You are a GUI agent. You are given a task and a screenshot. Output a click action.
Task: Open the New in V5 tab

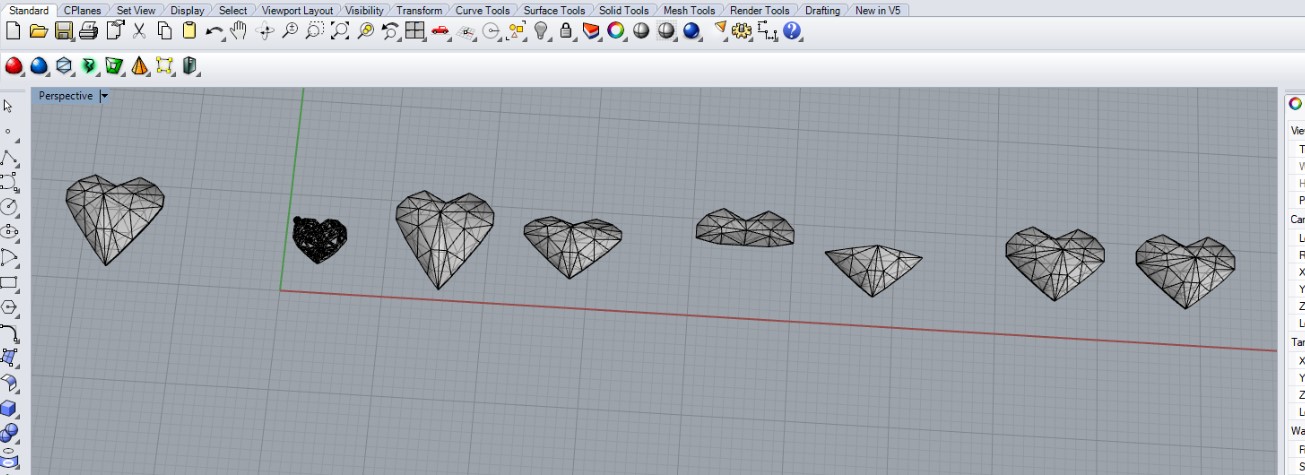coord(877,10)
